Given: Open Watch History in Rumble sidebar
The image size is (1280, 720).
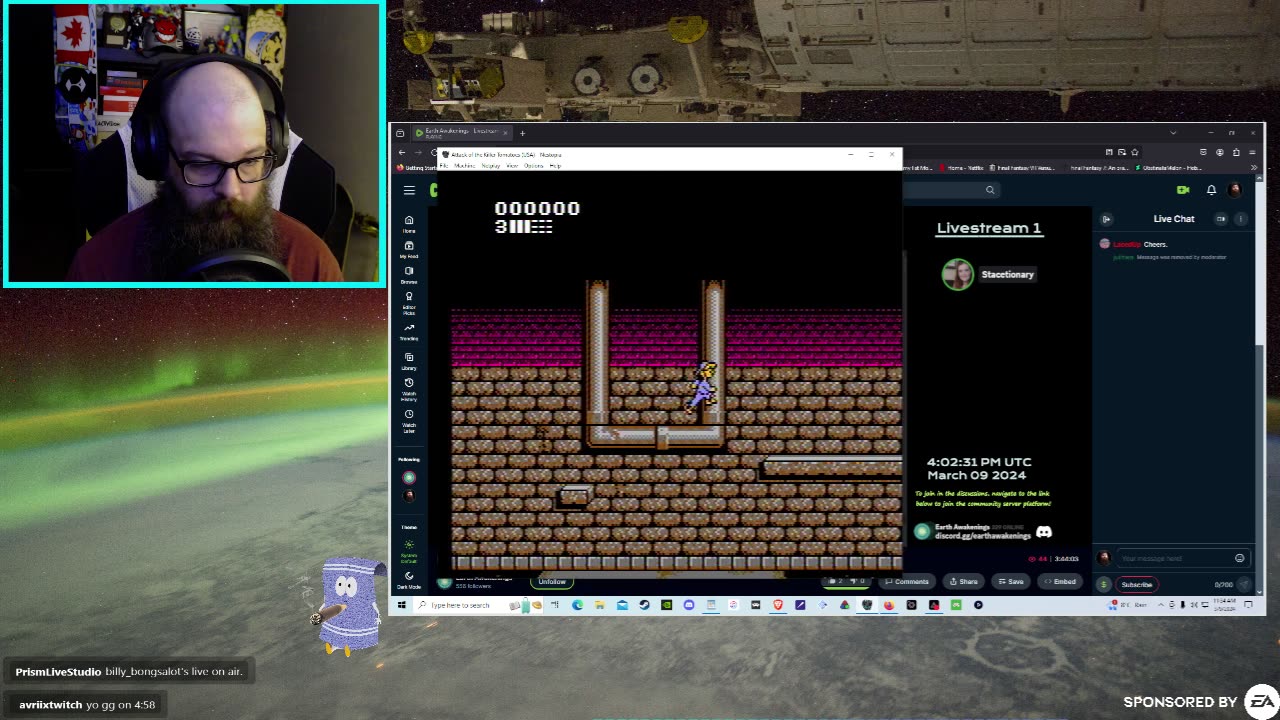Looking at the screenshot, I should point(409,390).
